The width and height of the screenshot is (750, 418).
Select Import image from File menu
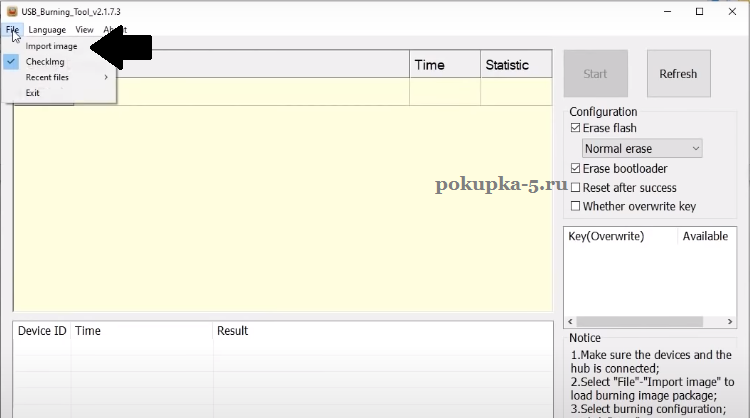click(x=51, y=46)
